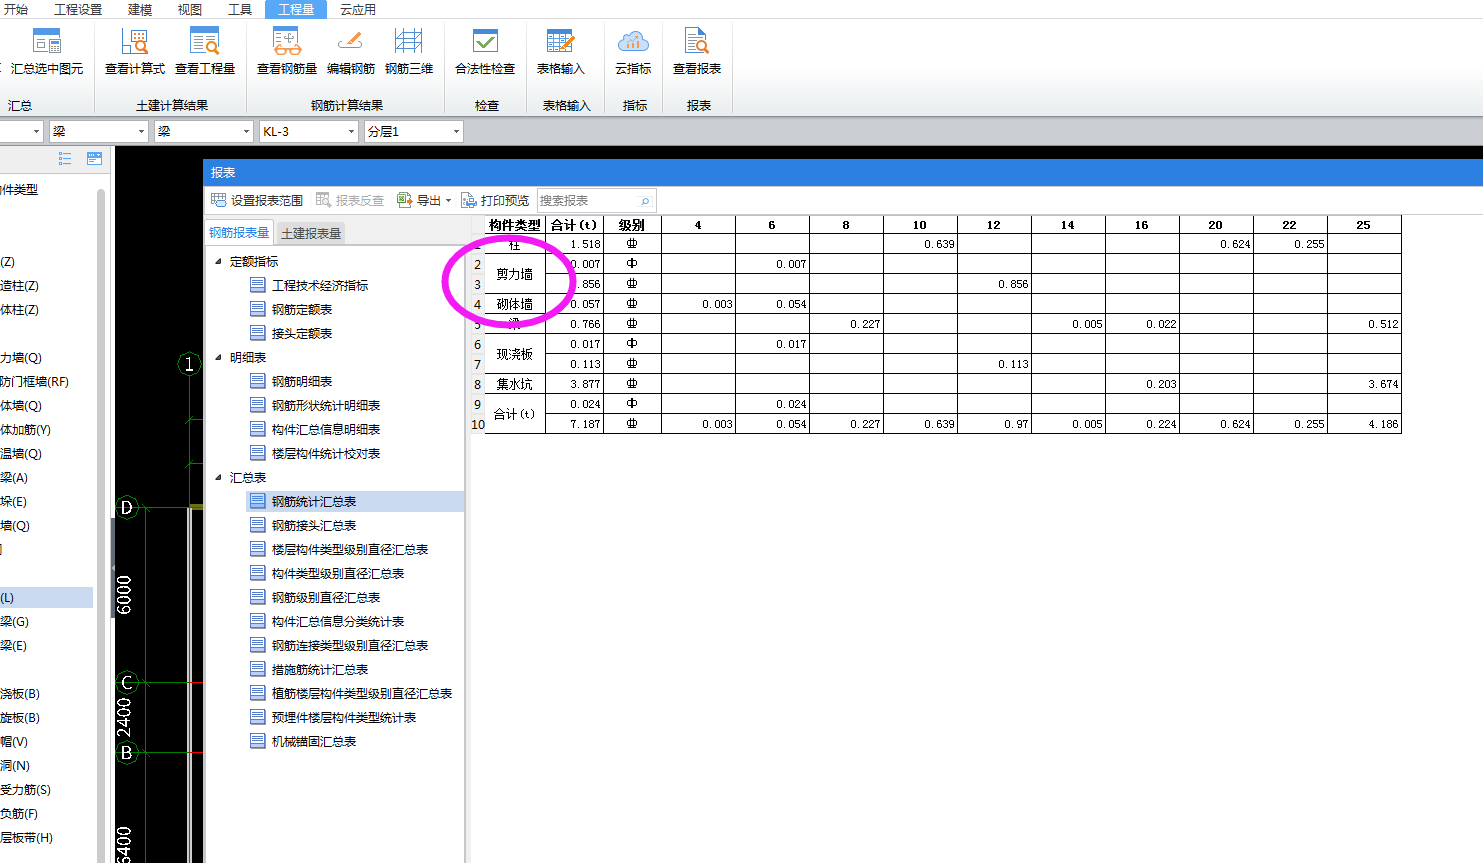The height and width of the screenshot is (863, 1483).
Task: Click the 合计(t) column header
Action: pyautogui.click(x=574, y=225)
